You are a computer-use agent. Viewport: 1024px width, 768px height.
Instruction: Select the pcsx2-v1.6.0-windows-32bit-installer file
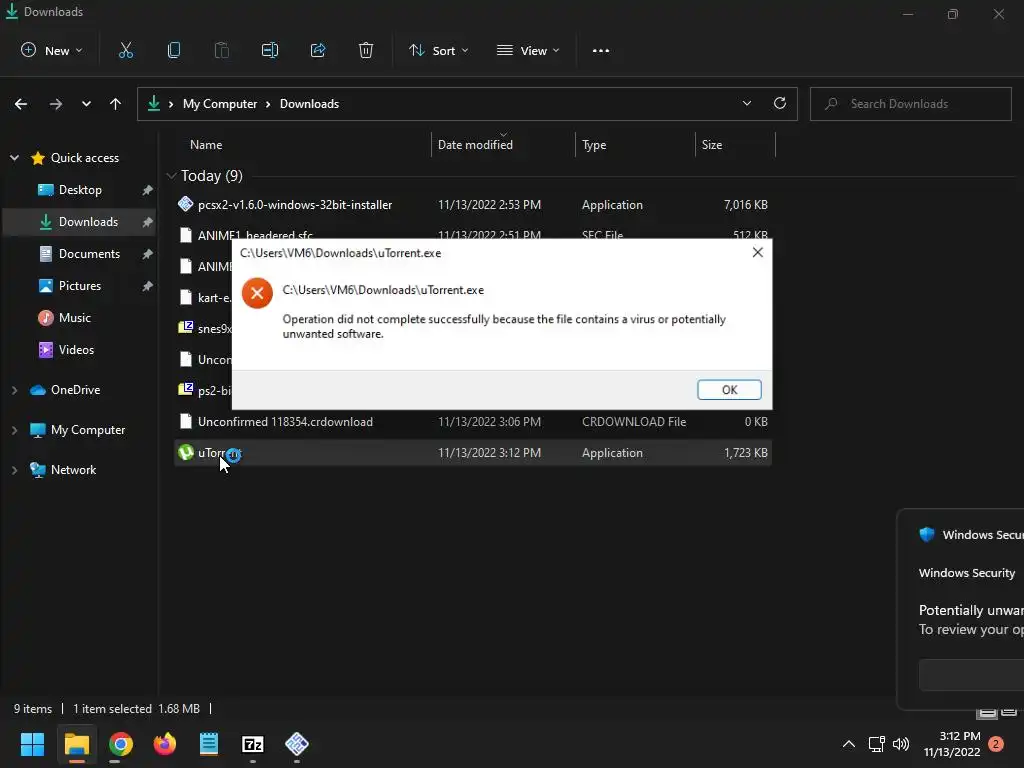click(473, 204)
